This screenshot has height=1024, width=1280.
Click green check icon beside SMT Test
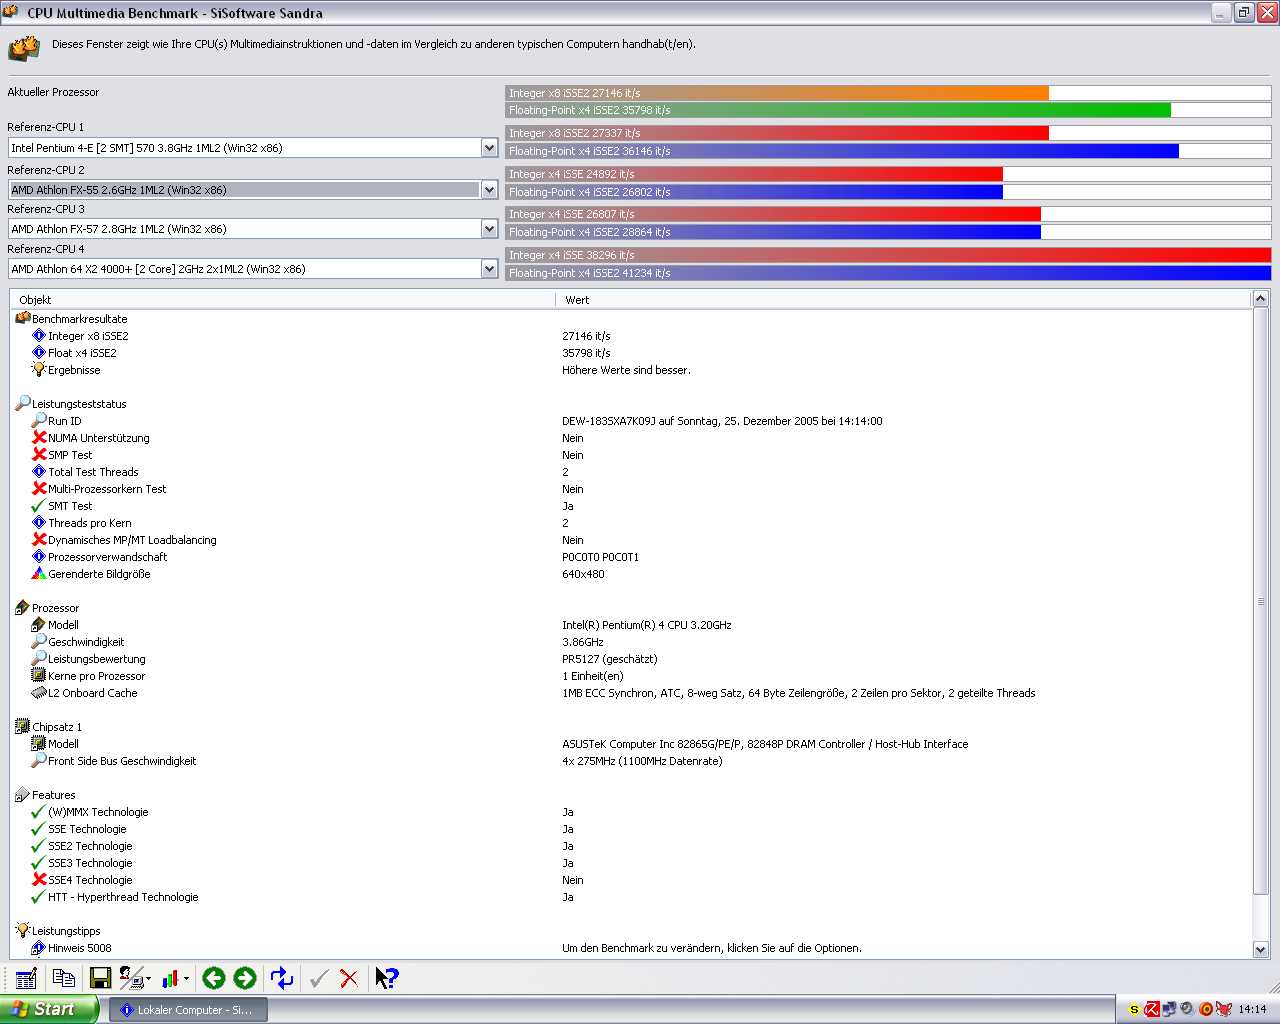[x=39, y=506]
